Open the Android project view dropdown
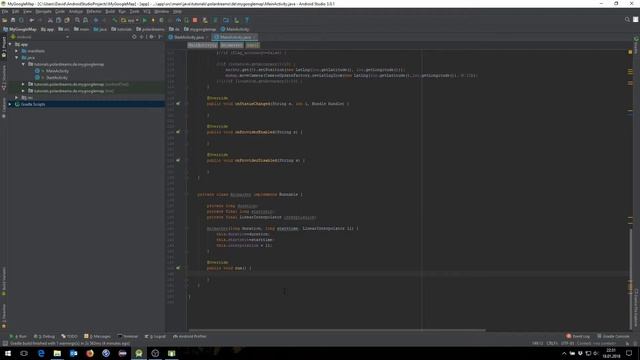The width and height of the screenshot is (640, 360). (x=40, y=37)
